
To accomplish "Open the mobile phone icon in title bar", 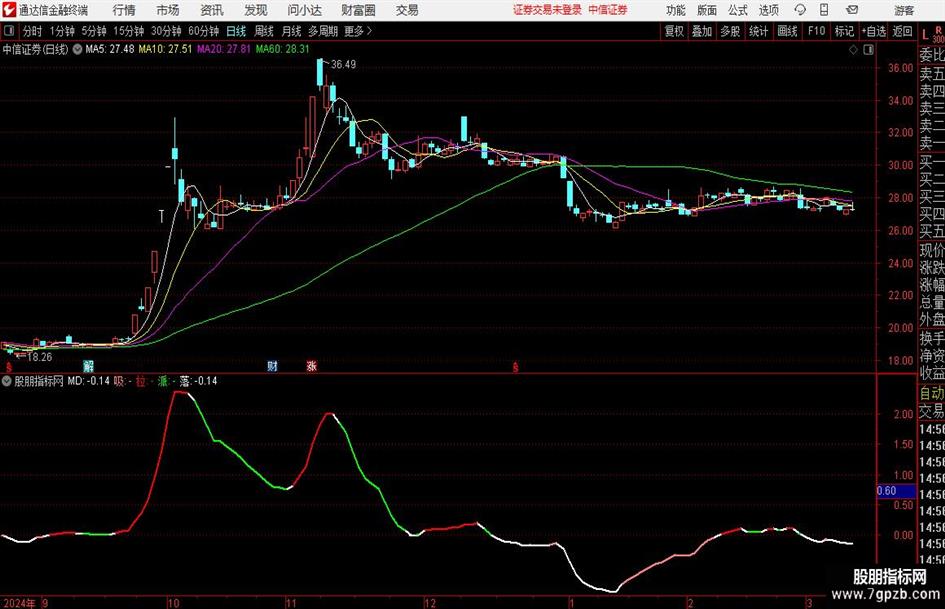I will [824, 10].
